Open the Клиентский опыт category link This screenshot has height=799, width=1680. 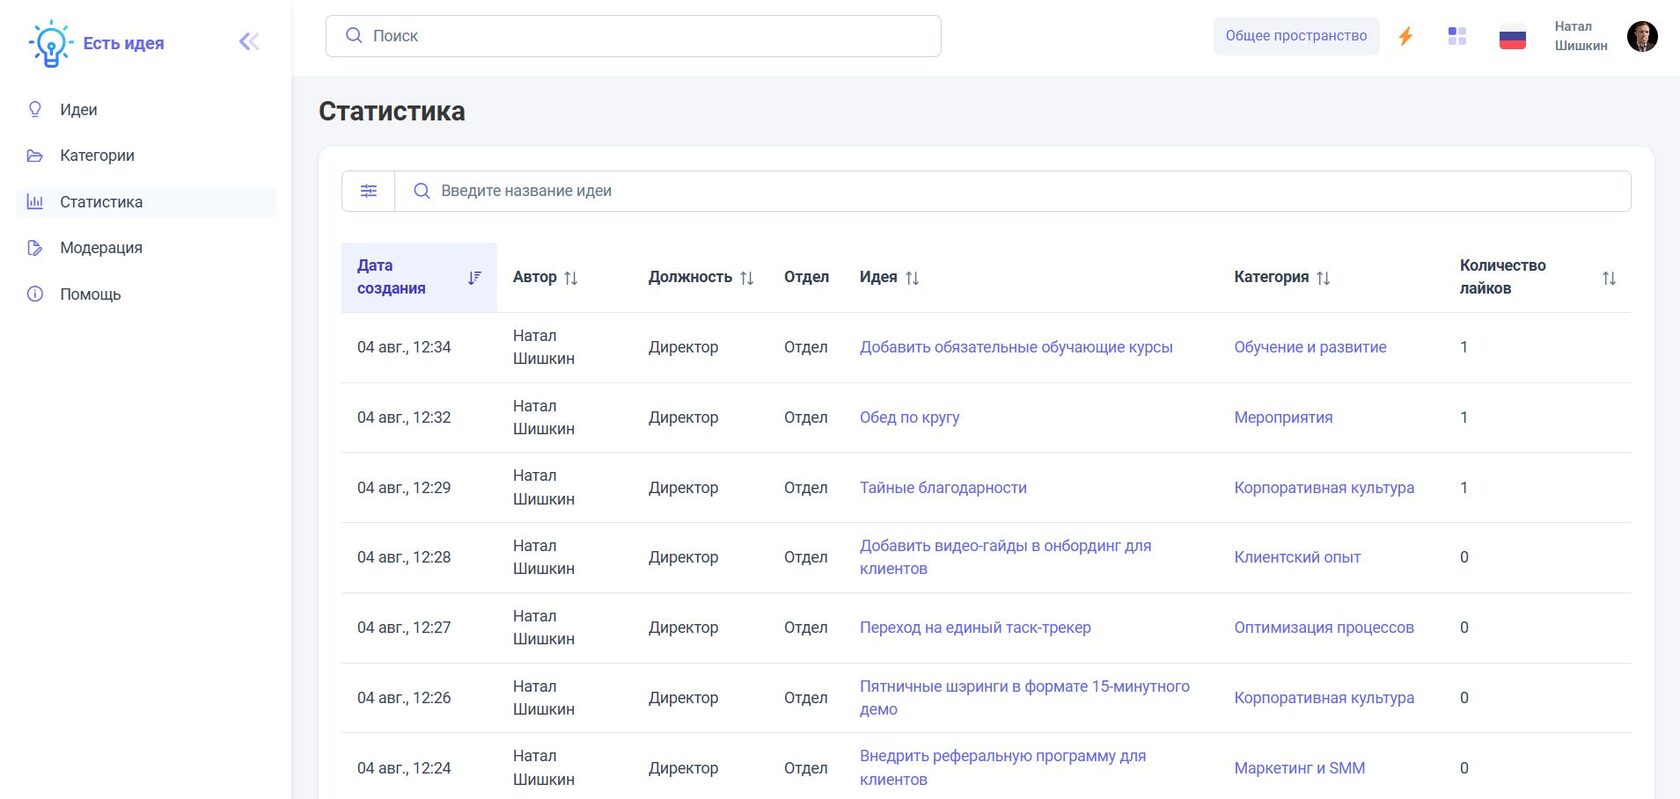point(1297,557)
